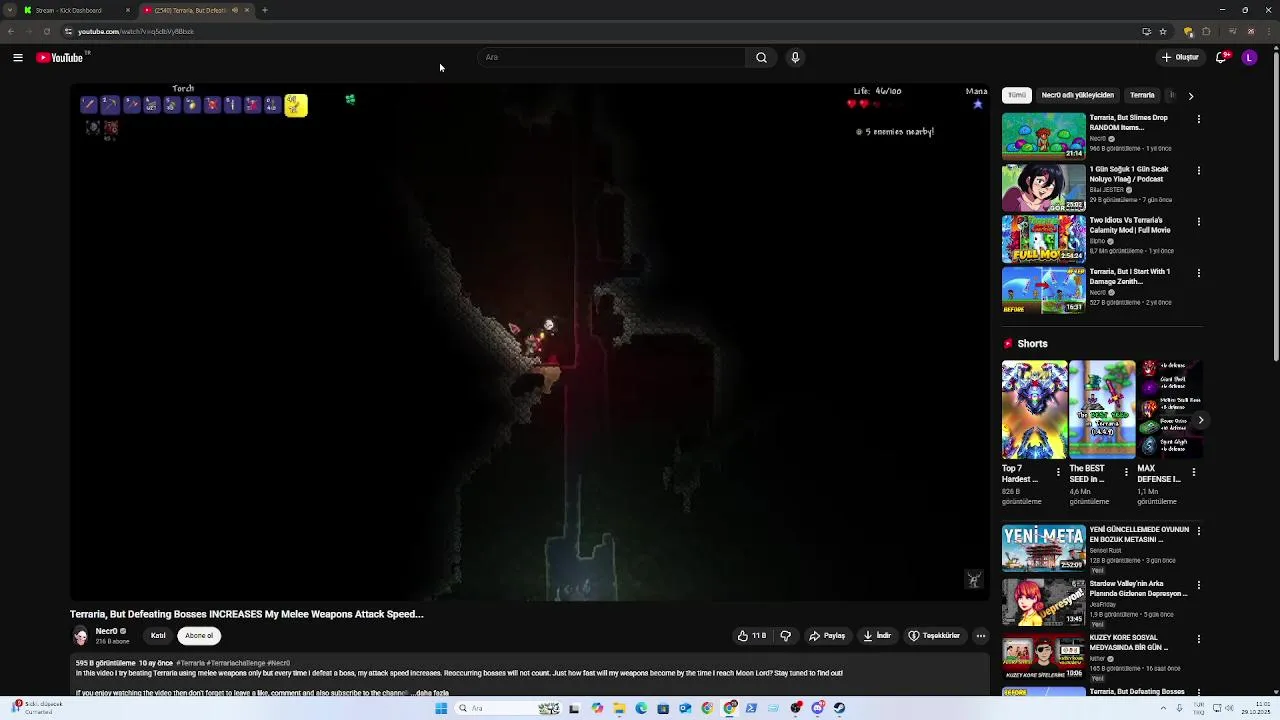Bookmark this page with star icon
The height and width of the screenshot is (720, 1280).
[x=1162, y=32]
